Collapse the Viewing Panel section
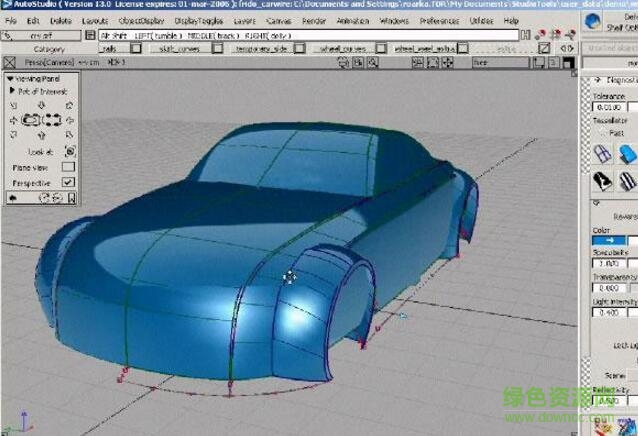Viewport: 638px width, 436px height. click(10, 78)
